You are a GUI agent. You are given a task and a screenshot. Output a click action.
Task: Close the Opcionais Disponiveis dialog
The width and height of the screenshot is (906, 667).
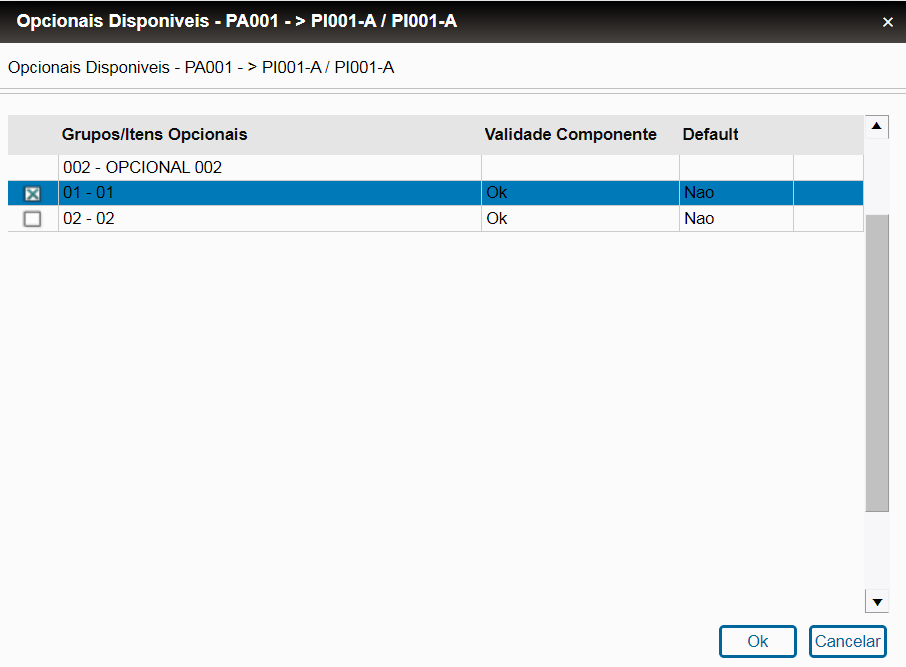click(x=887, y=22)
